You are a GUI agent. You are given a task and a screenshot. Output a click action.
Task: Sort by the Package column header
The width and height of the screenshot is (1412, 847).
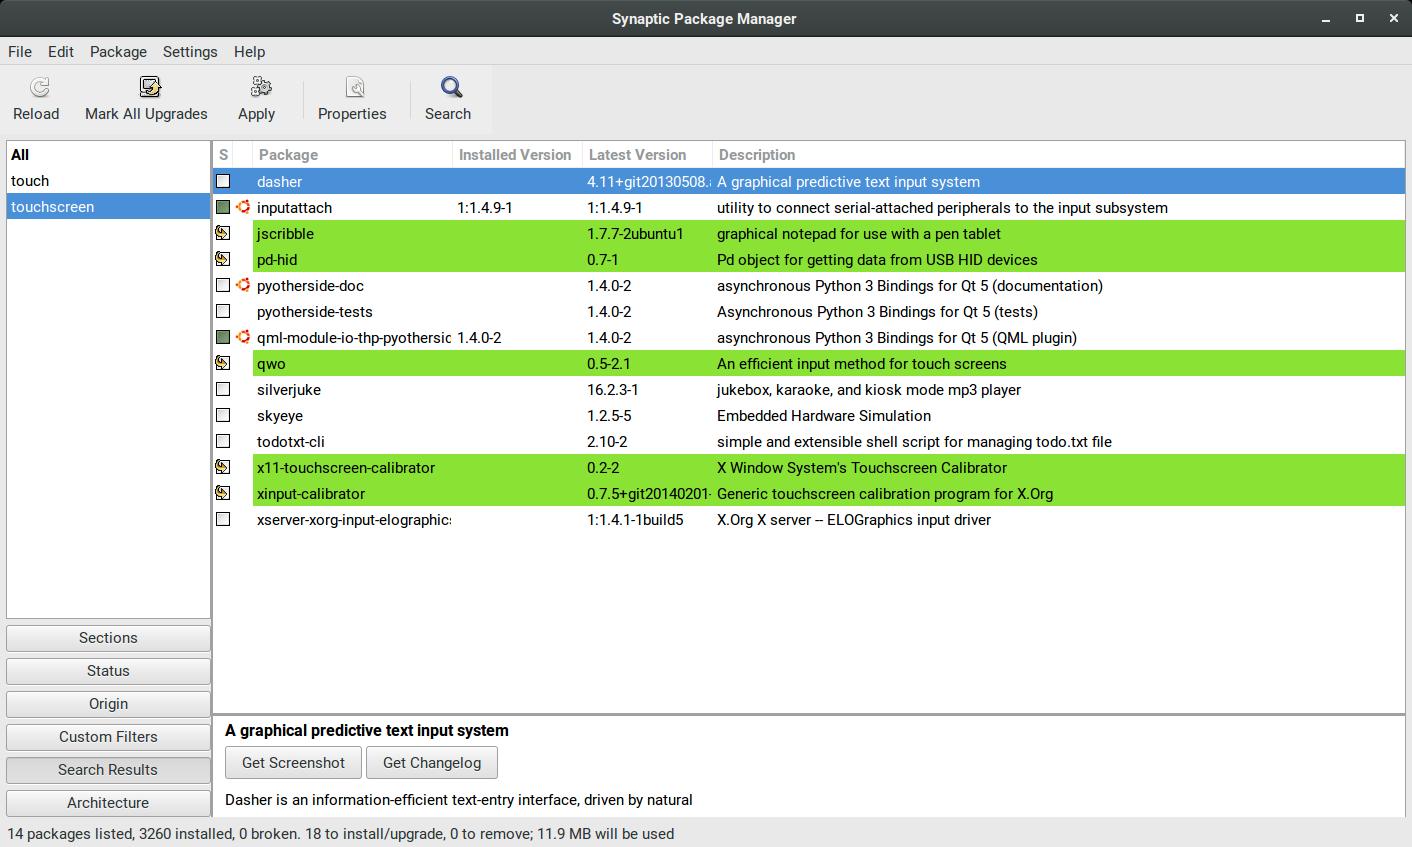tap(352, 155)
